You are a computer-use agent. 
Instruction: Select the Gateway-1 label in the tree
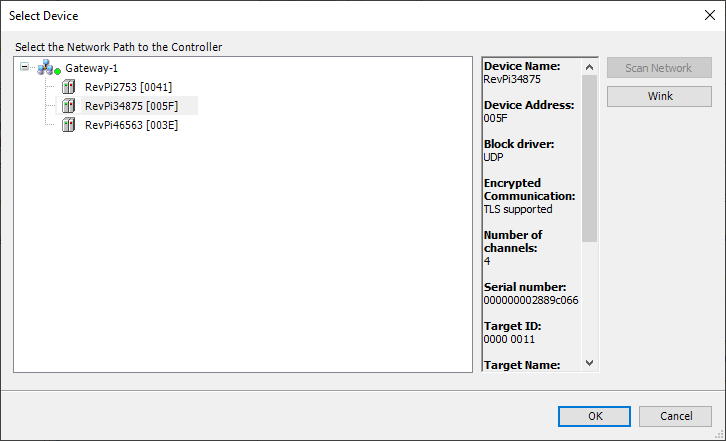[x=92, y=68]
